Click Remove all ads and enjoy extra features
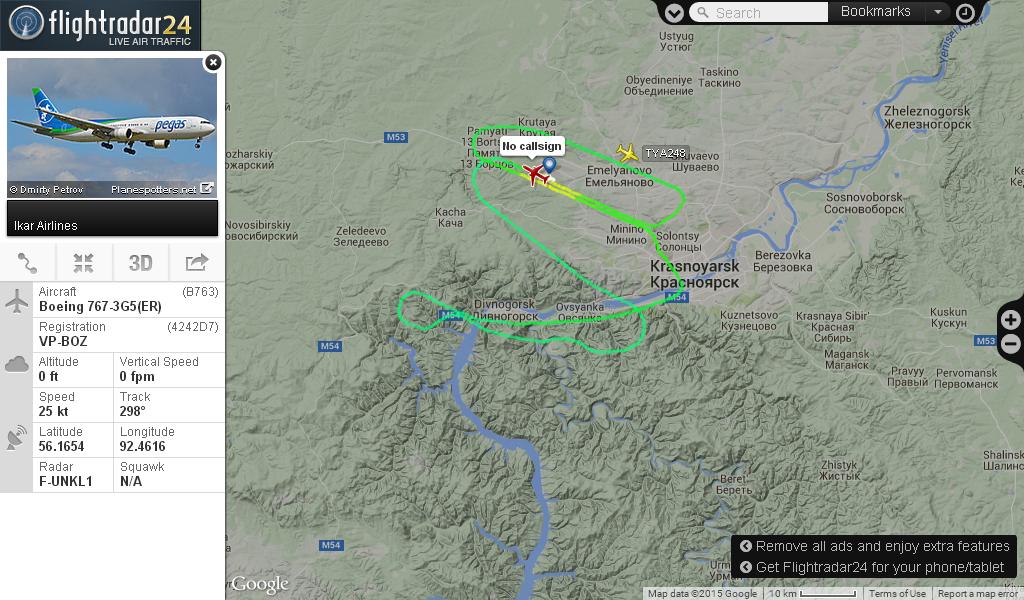This screenshot has width=1024, height=600. pyautogui.click(x=875, y=546)
